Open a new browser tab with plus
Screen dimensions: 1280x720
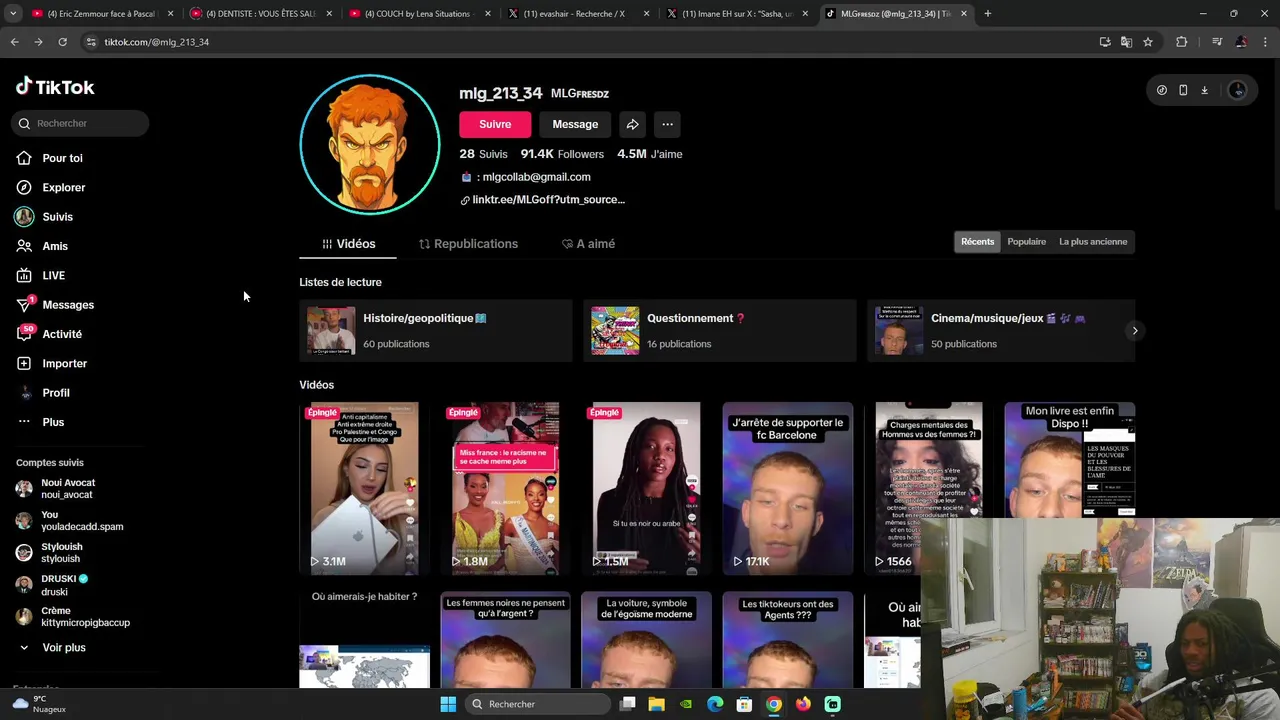987,14
